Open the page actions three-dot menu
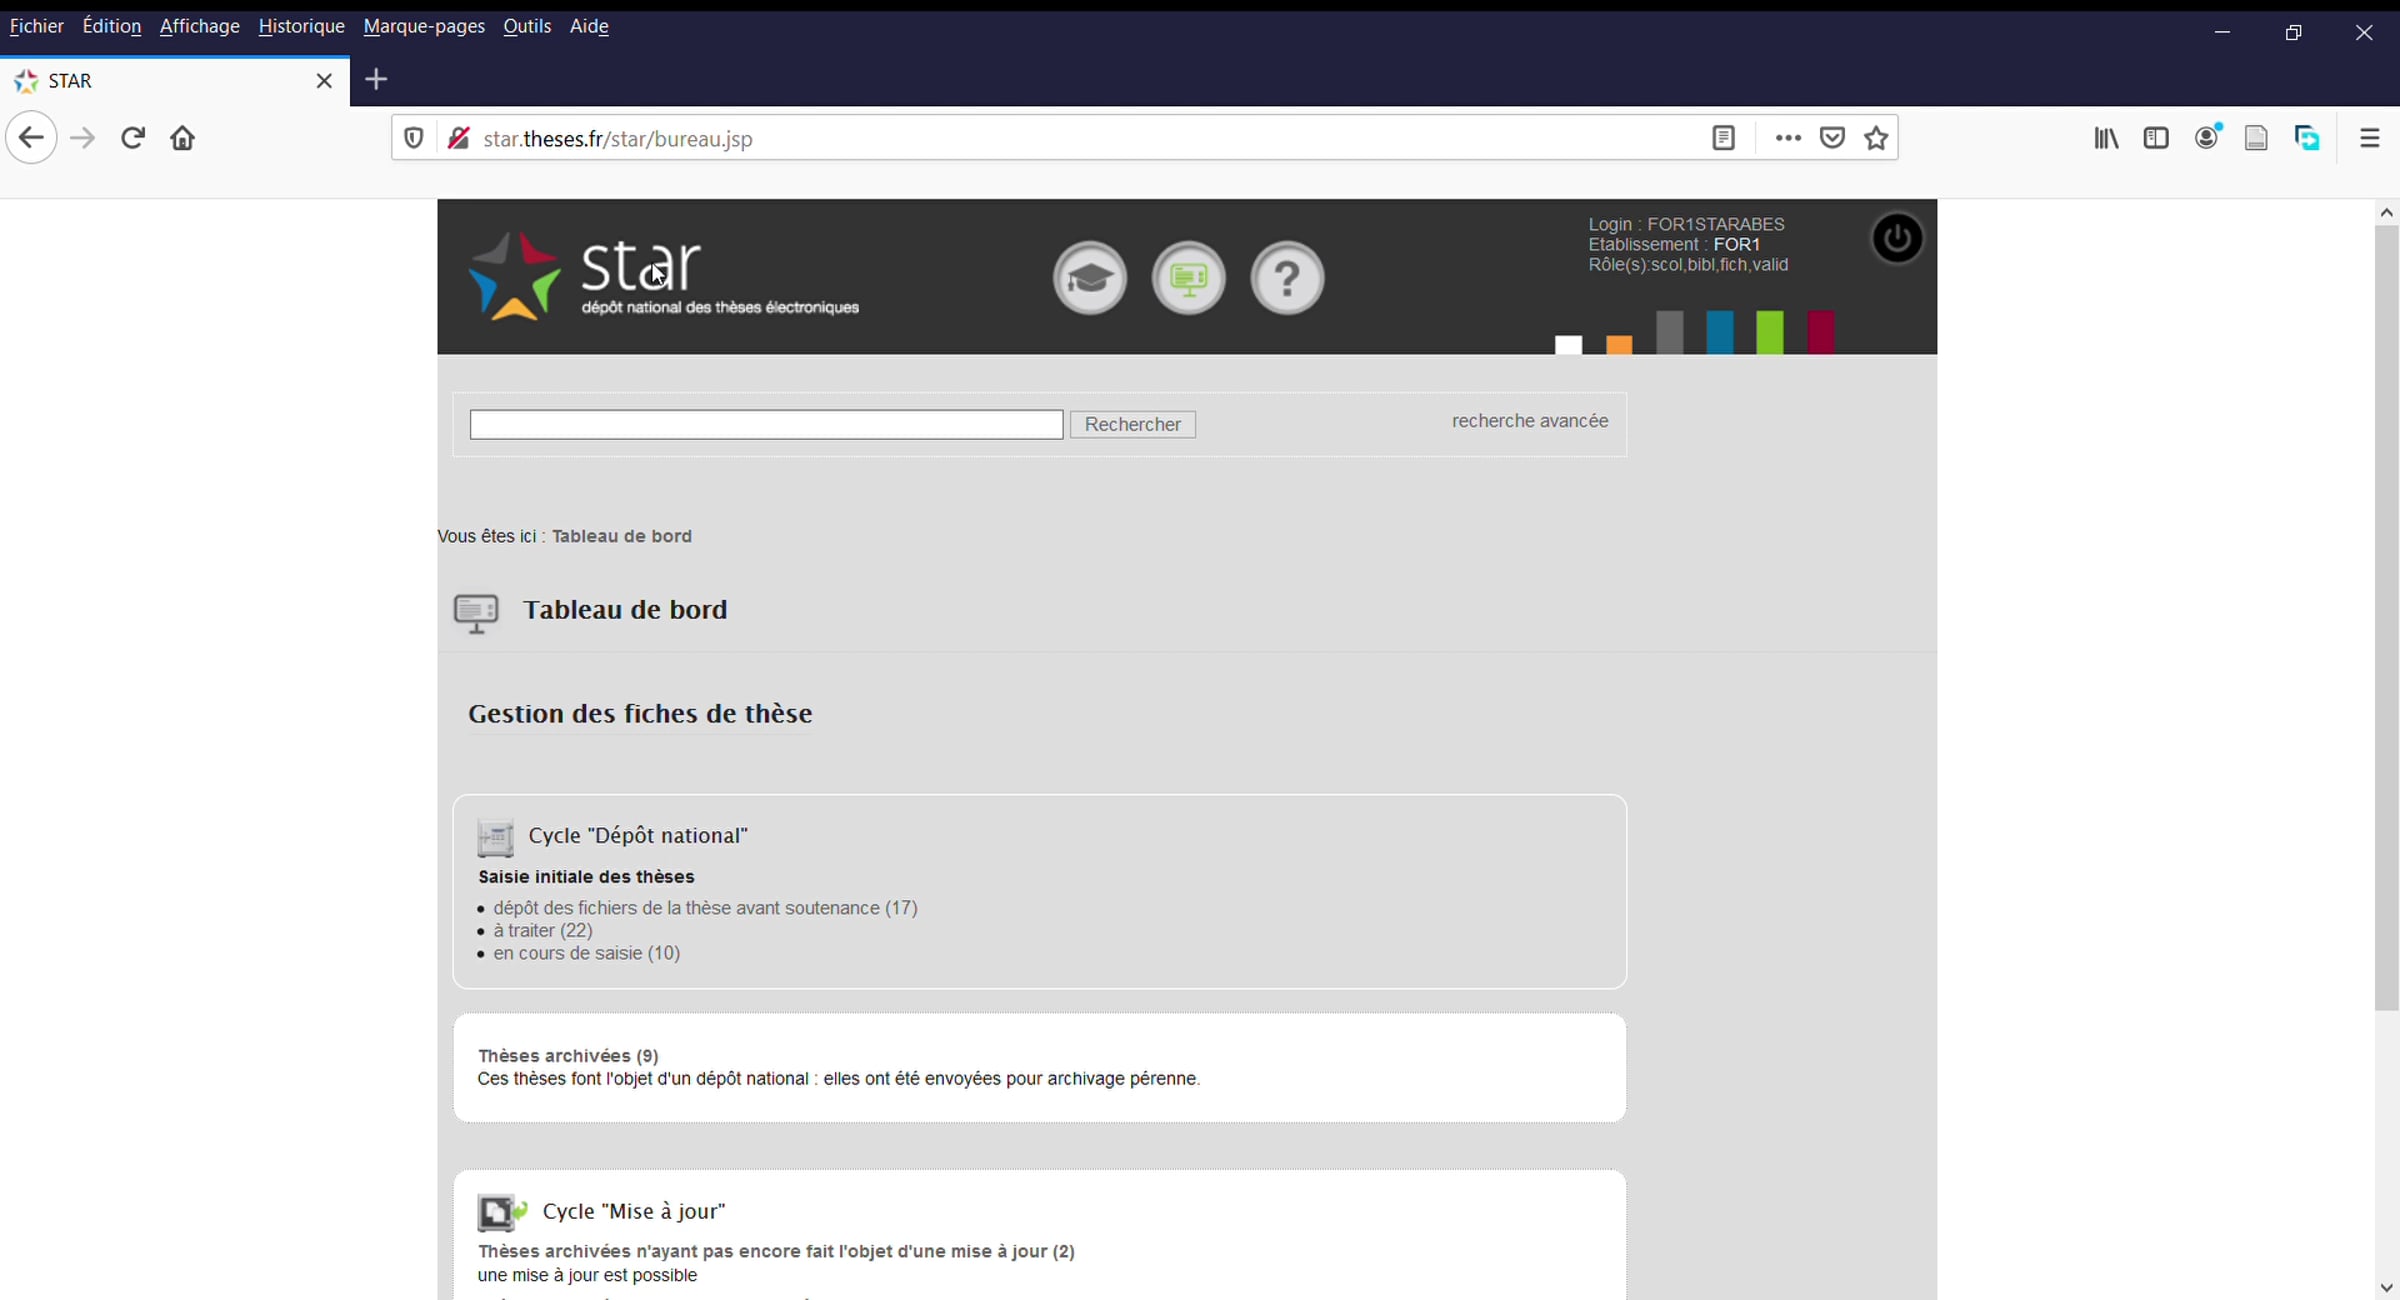 point(1787,138)
